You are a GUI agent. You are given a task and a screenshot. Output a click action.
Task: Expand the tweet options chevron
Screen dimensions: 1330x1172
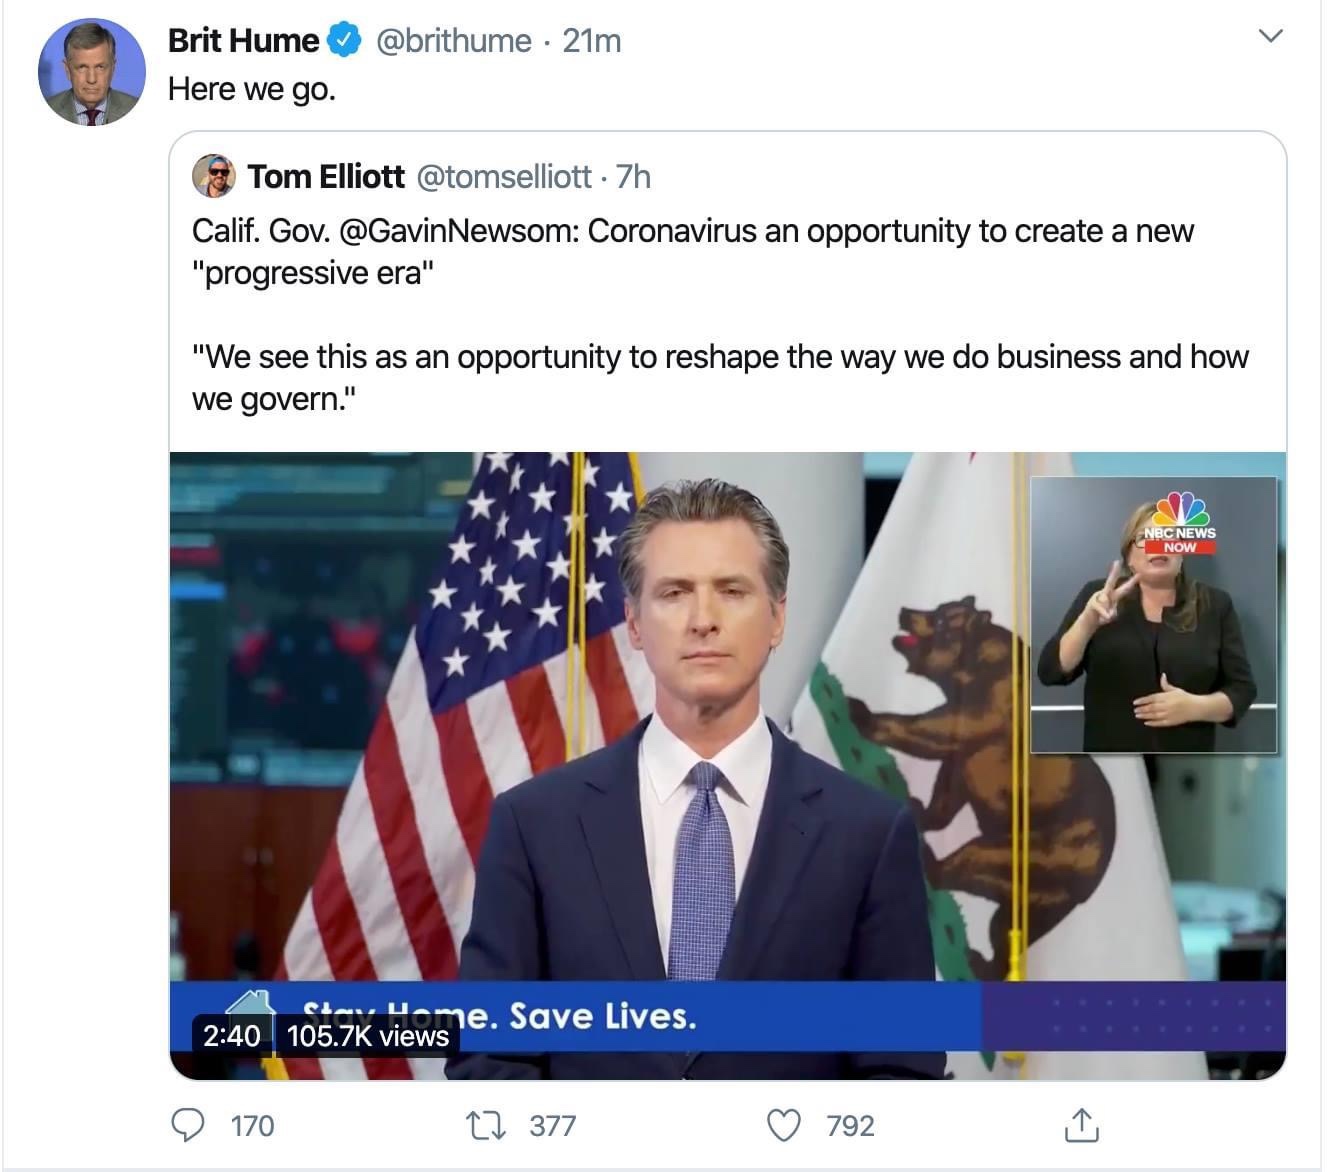[x=1270, y=36]
